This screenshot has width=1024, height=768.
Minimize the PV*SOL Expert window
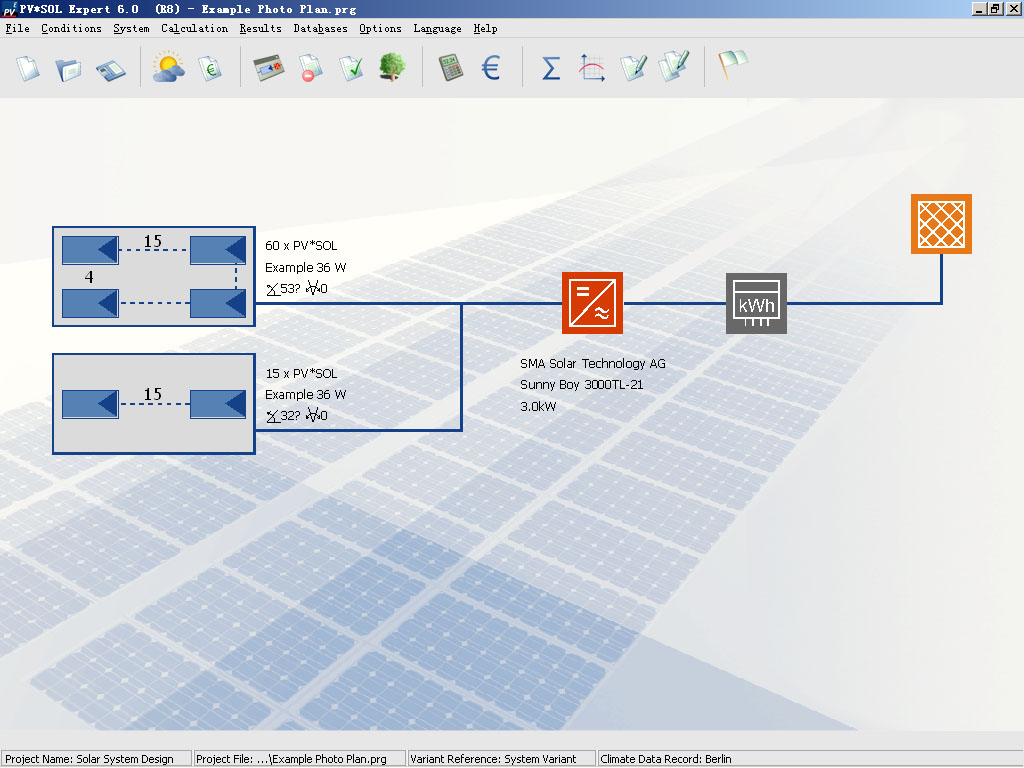(x=979, y=9)
